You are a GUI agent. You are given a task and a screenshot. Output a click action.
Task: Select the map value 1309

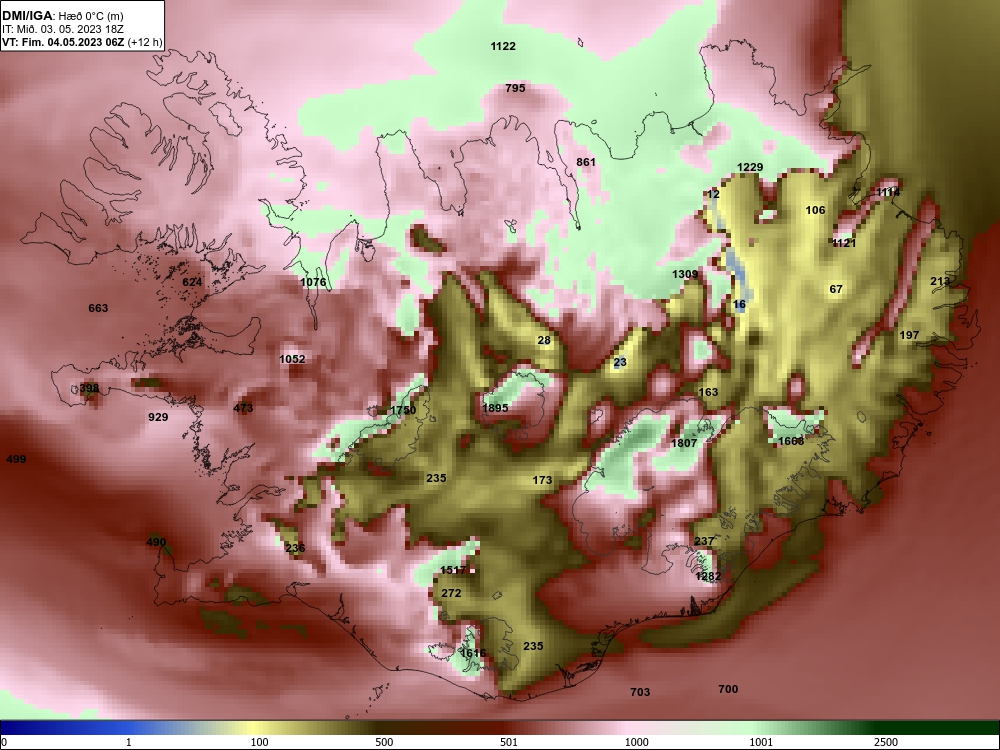(x=685, y=274)
